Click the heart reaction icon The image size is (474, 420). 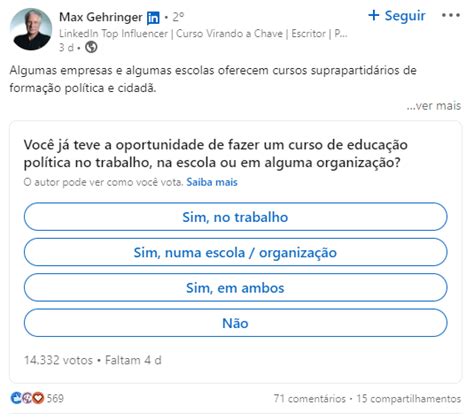point(38,398)
